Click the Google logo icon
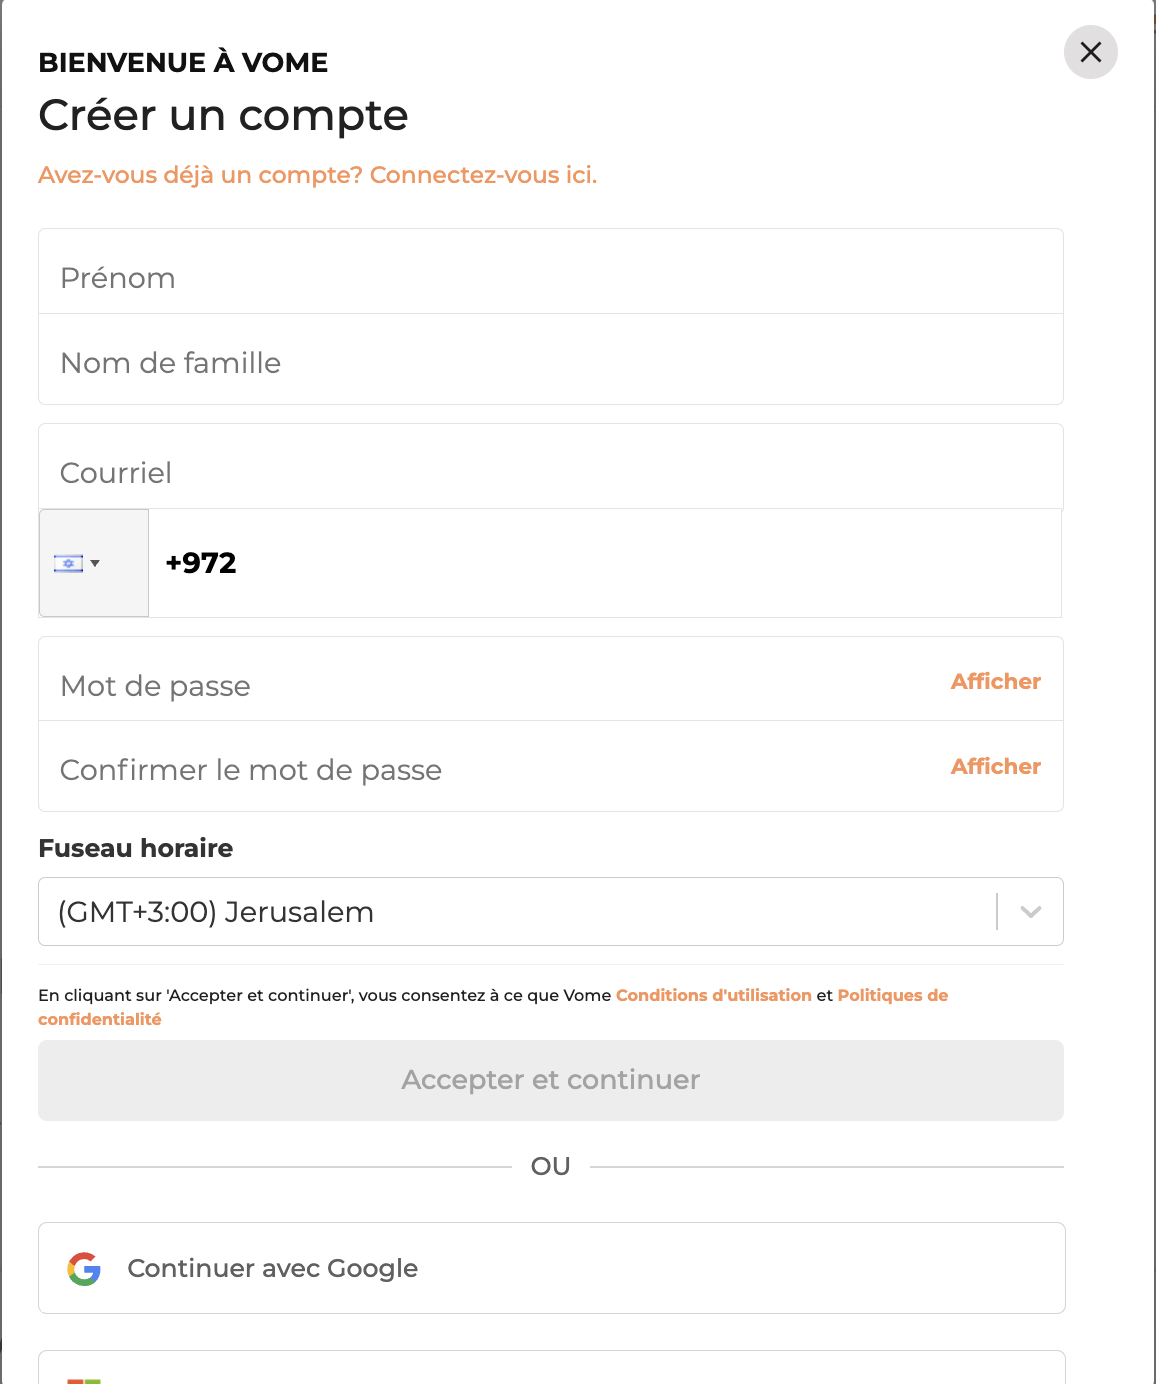This screenshot has width=1156, height=1384. 85,1268
